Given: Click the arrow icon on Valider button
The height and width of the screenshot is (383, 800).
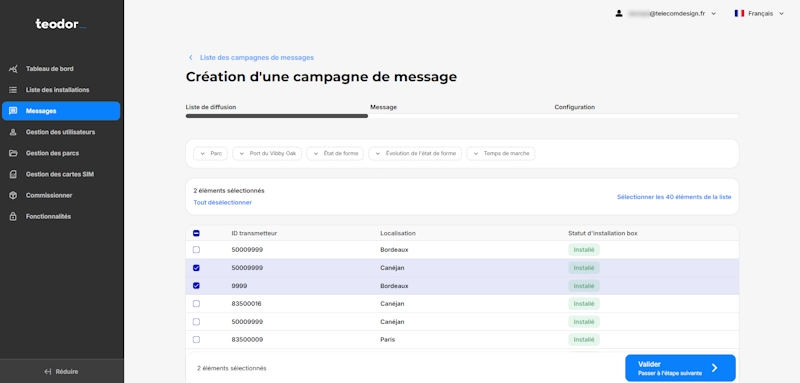Looking at the screenshot, I should click(714, 368).
